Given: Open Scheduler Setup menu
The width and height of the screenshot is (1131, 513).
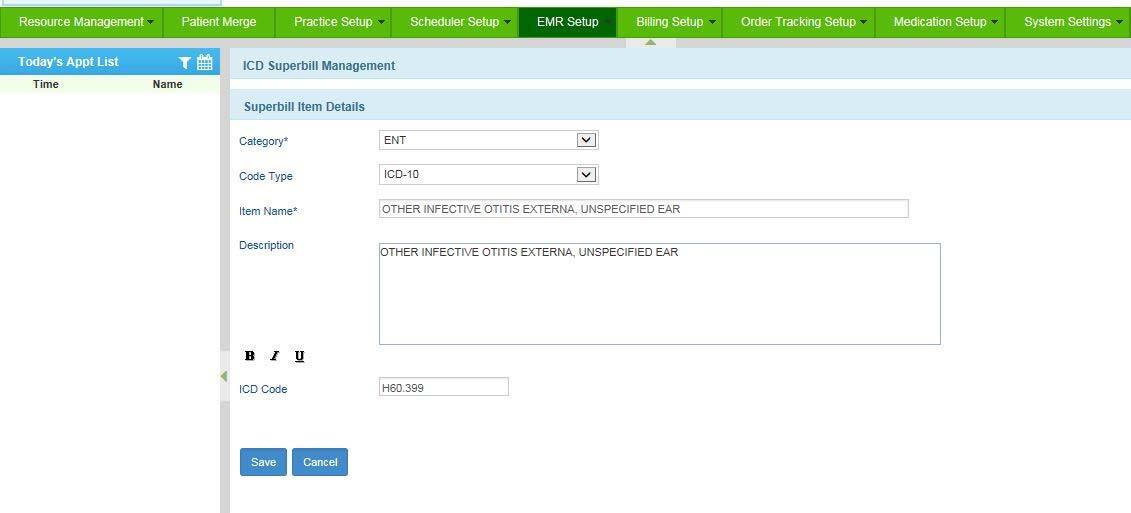Looking at the screenshot, I should 460,22.
